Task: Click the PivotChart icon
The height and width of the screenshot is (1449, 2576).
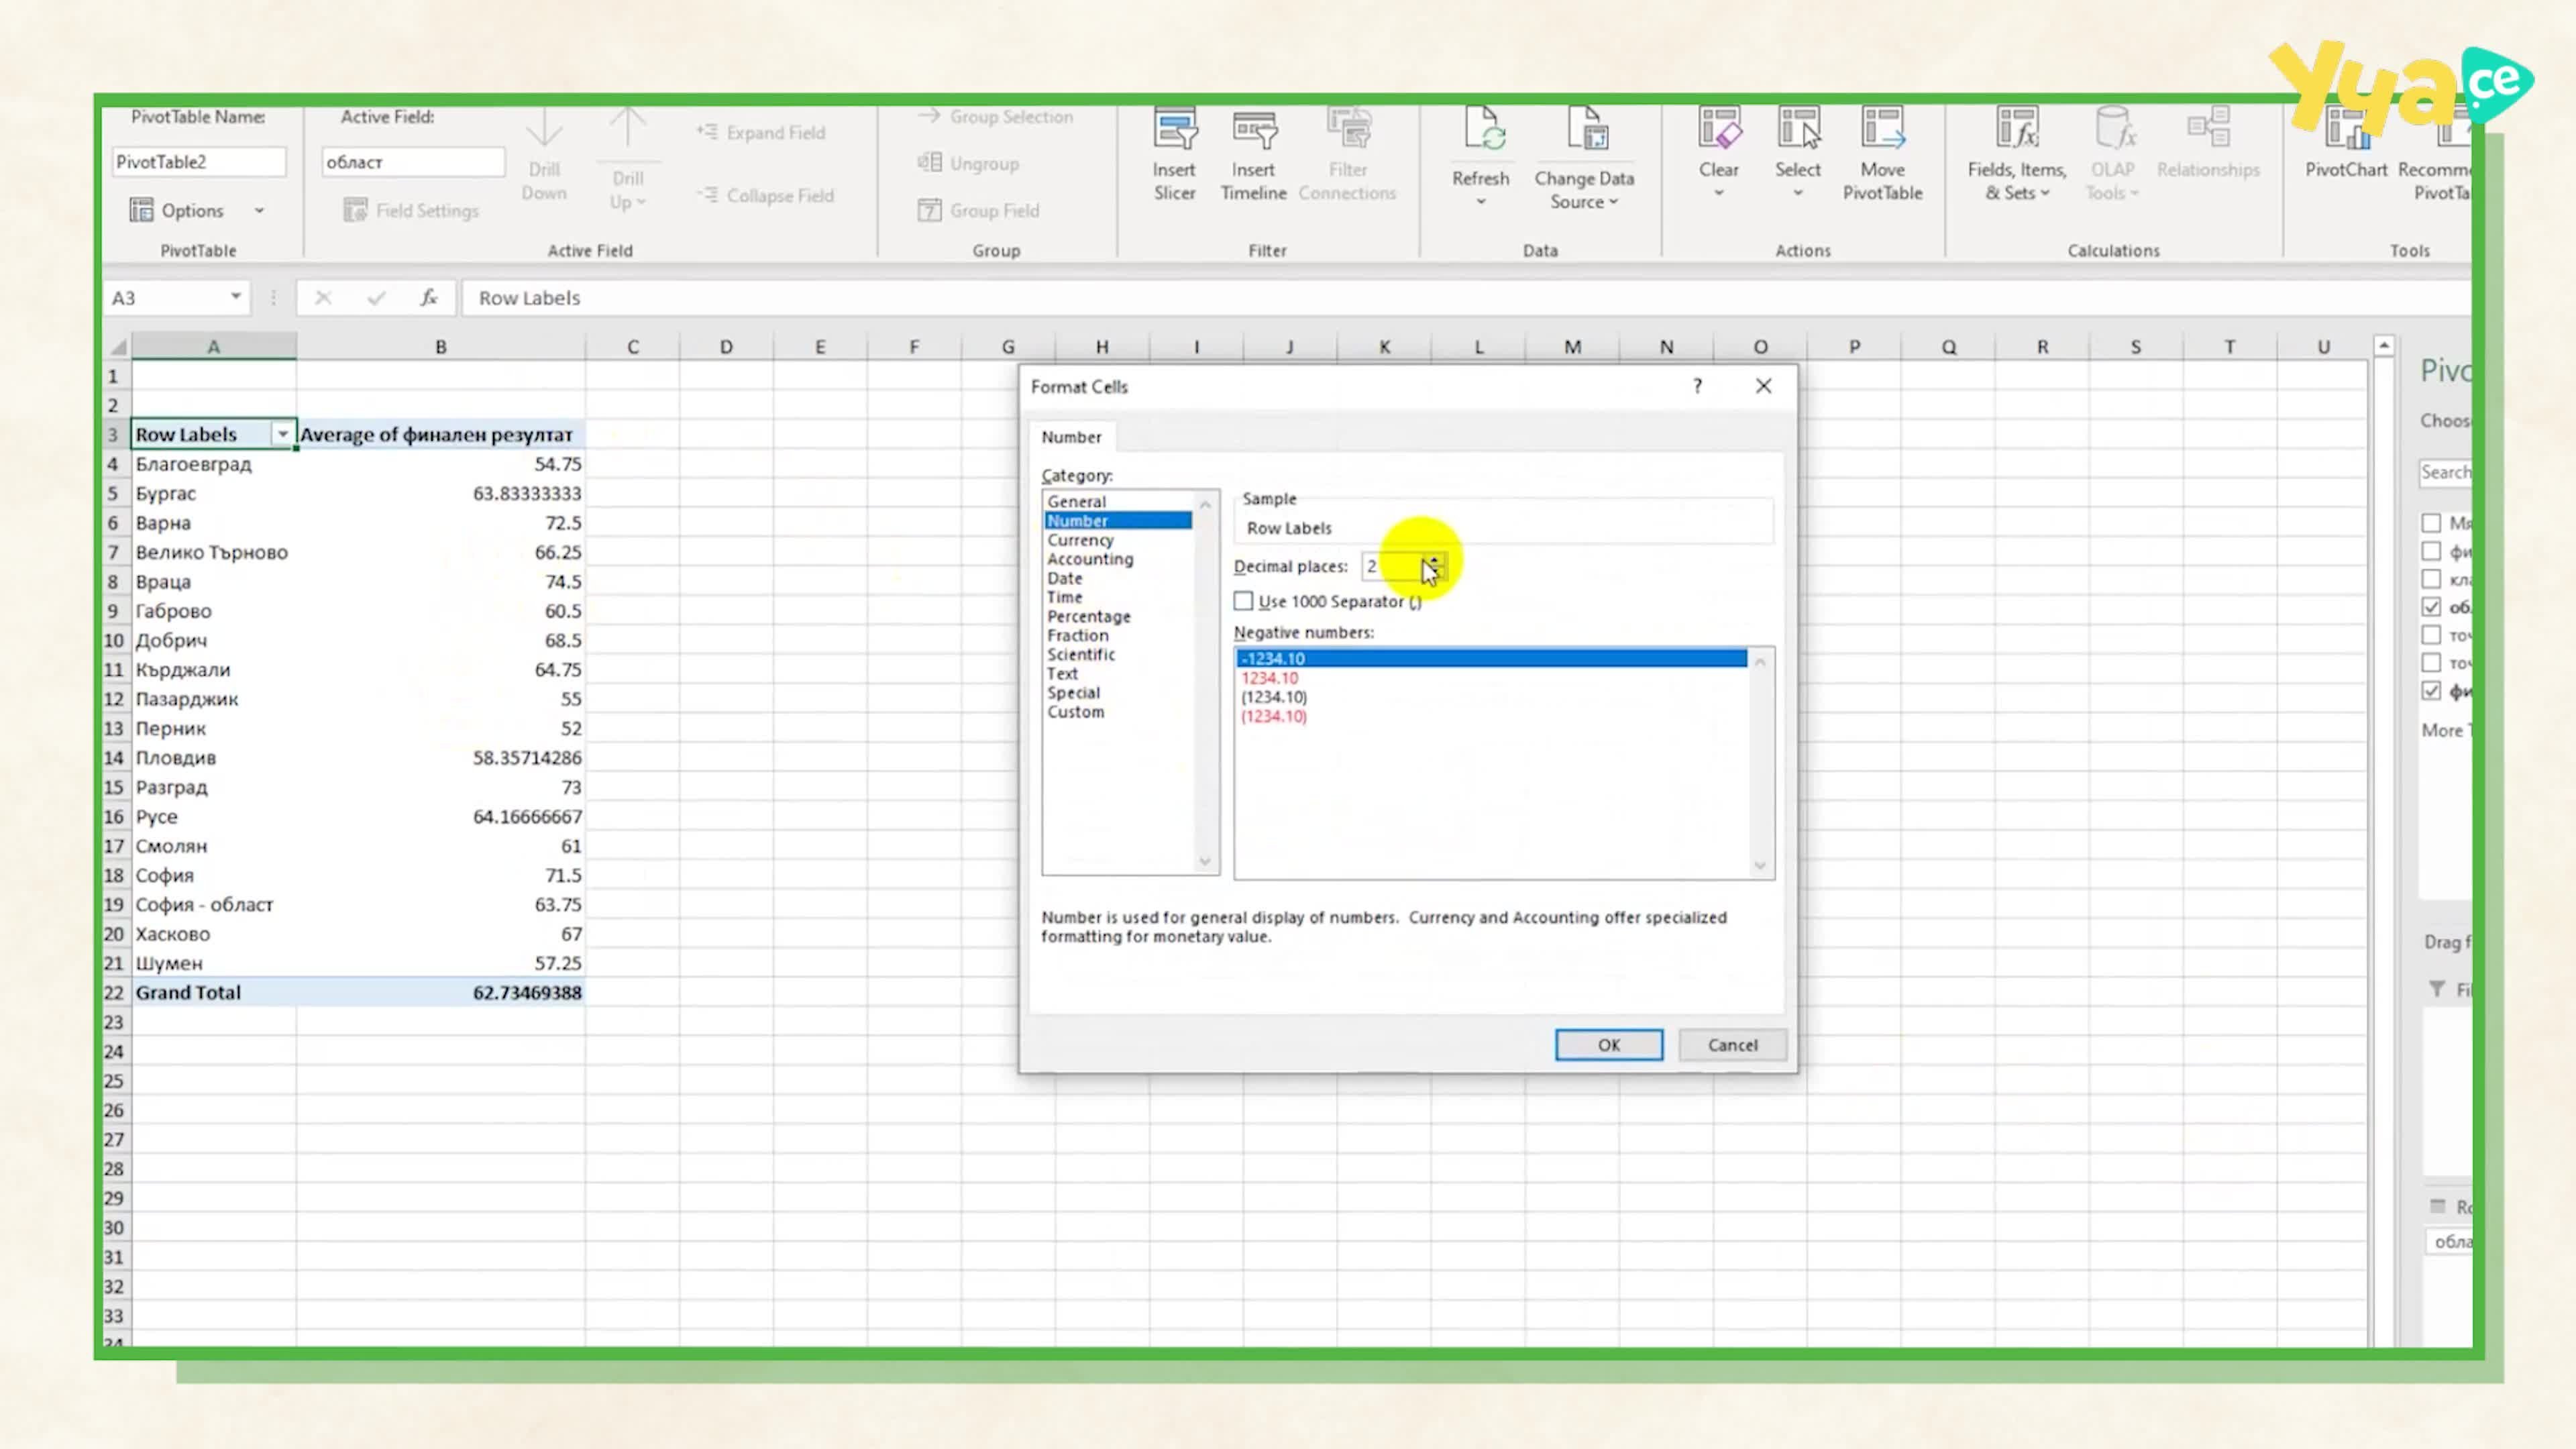Action: (2346, 128)
